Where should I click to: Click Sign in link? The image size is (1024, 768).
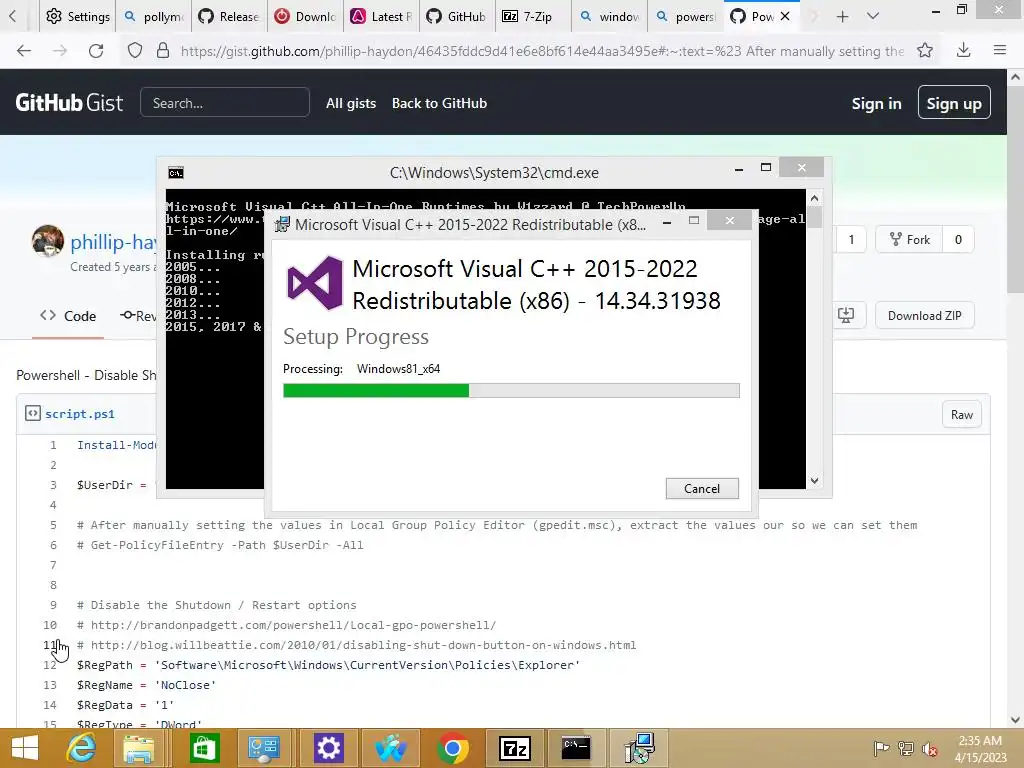tap(876, 103)
